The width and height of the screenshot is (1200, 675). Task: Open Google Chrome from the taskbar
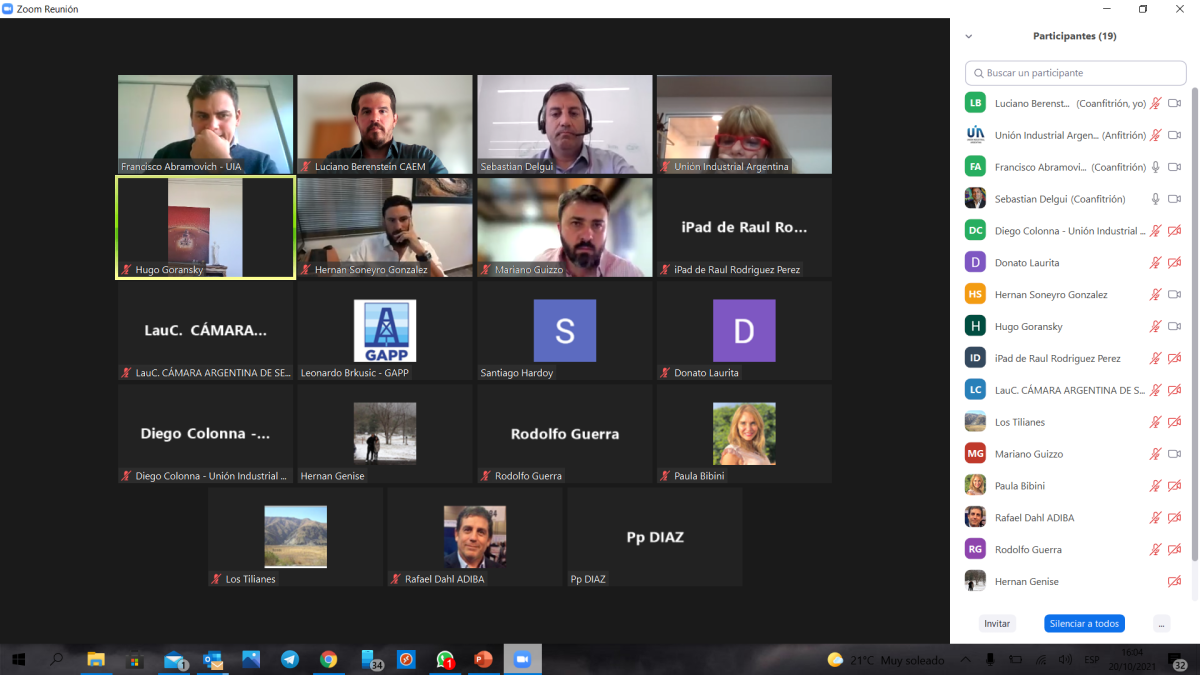328,659
